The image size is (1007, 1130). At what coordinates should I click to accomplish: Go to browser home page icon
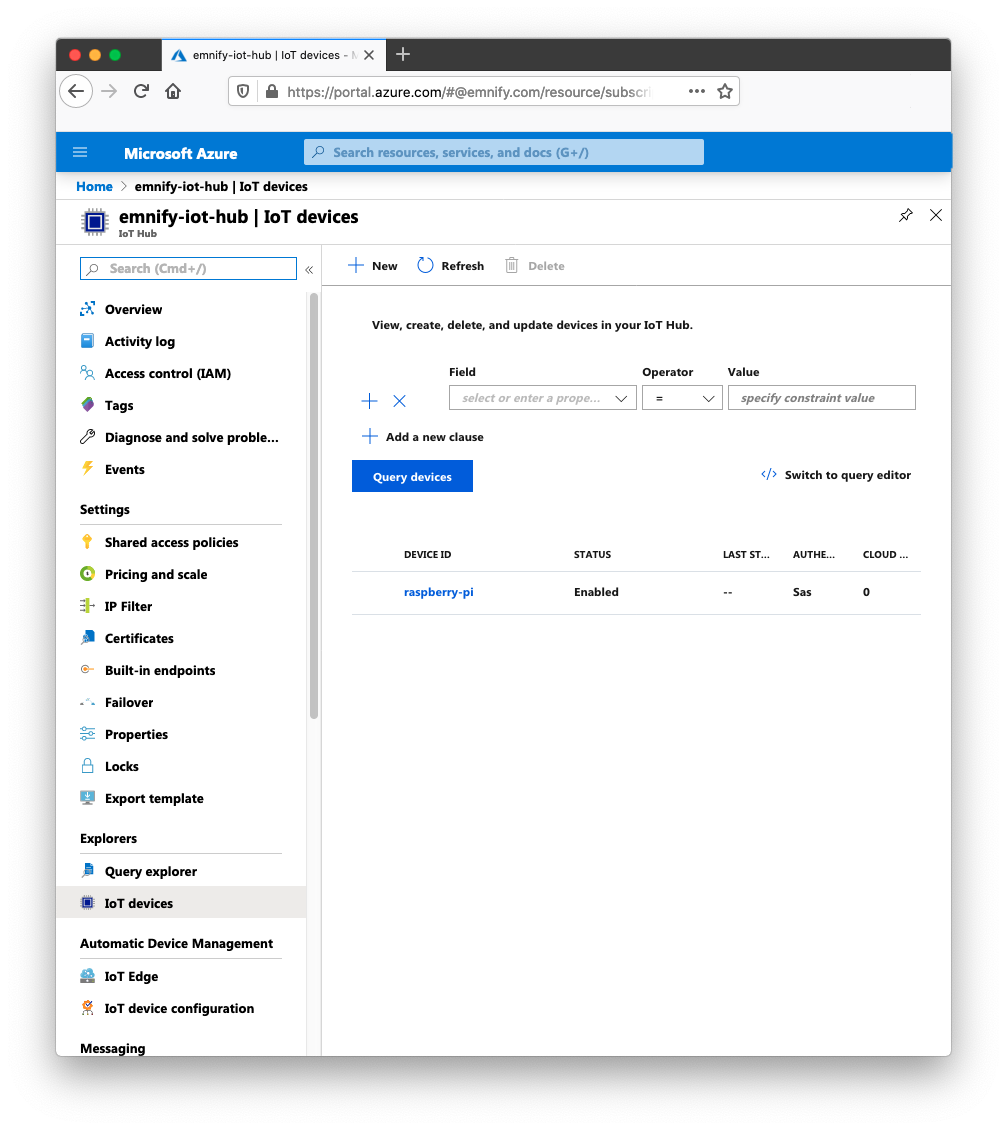(173, 92)
